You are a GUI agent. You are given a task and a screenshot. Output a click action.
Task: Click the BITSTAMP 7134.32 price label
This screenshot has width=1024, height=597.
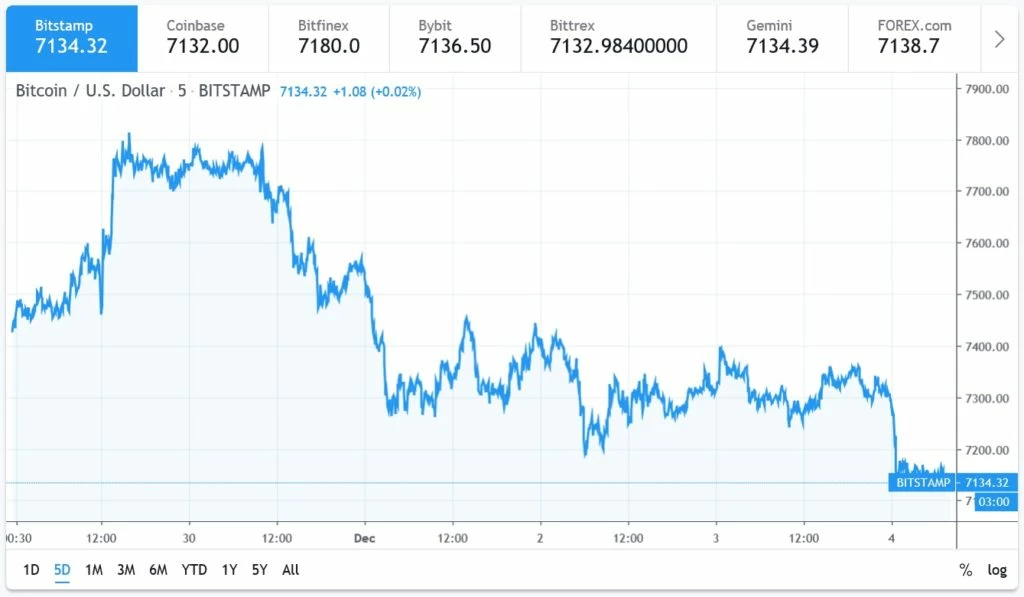click(953, 483)
